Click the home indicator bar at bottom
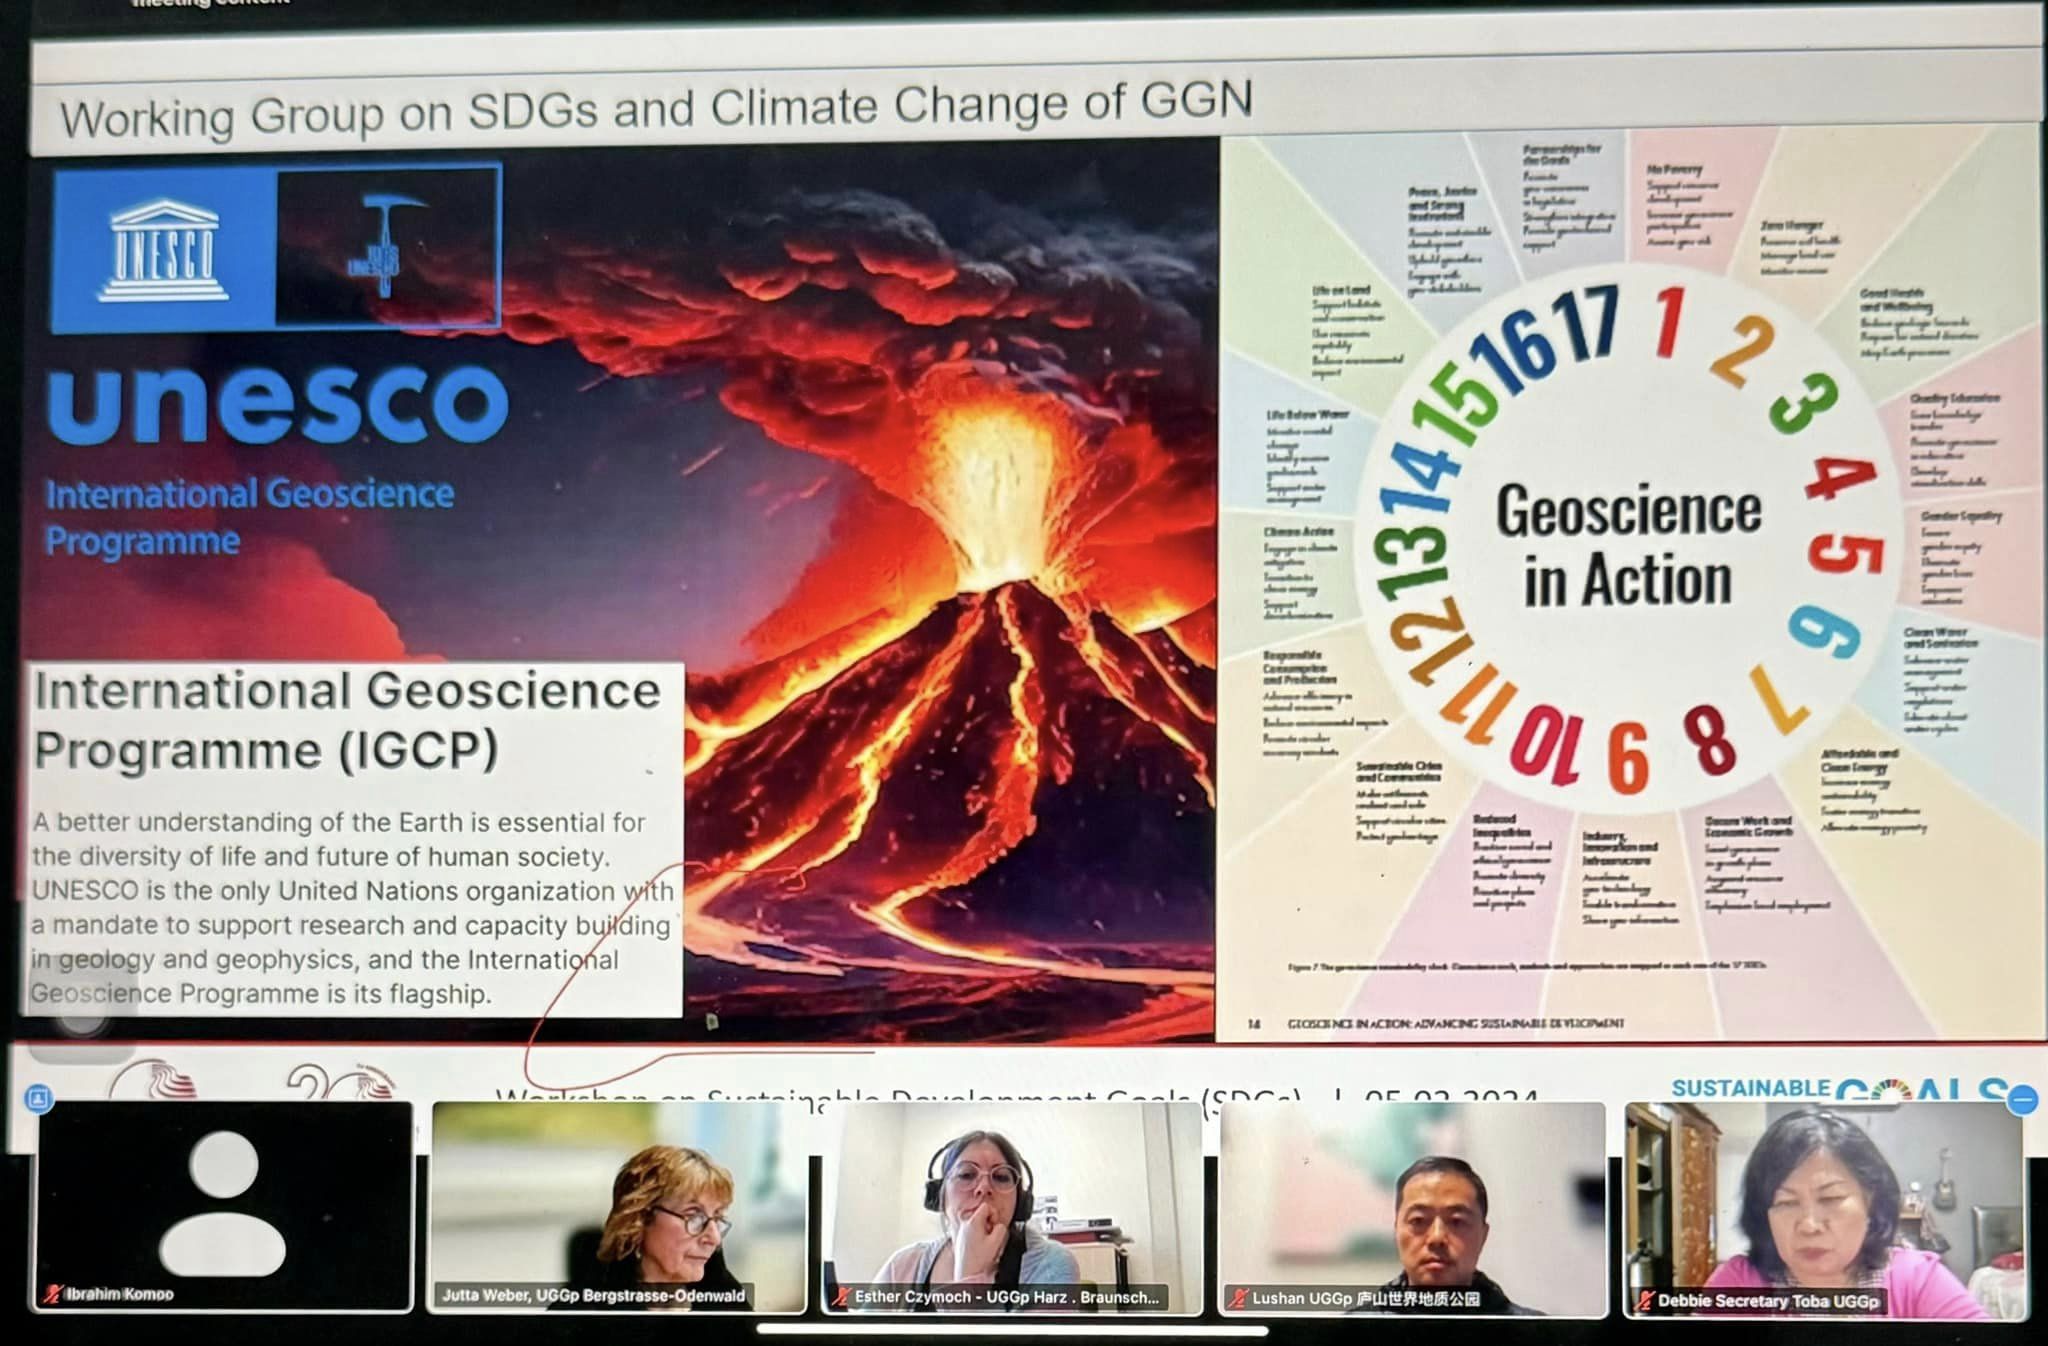Viewport: 2048px width, 1346px height. pyautogui.click(x=1012, y=1330)
